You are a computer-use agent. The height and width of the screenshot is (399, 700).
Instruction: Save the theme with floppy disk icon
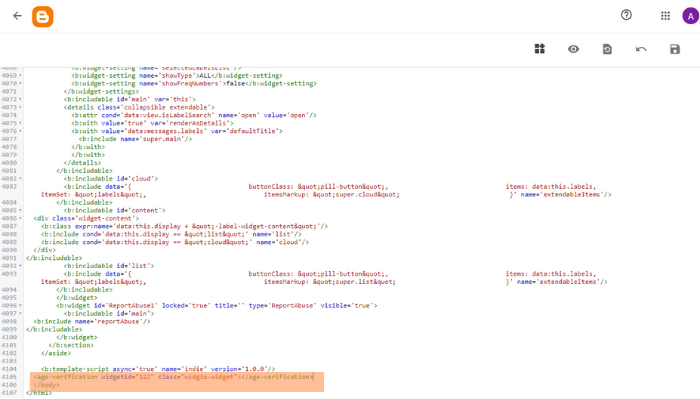[x=675, y=49]
